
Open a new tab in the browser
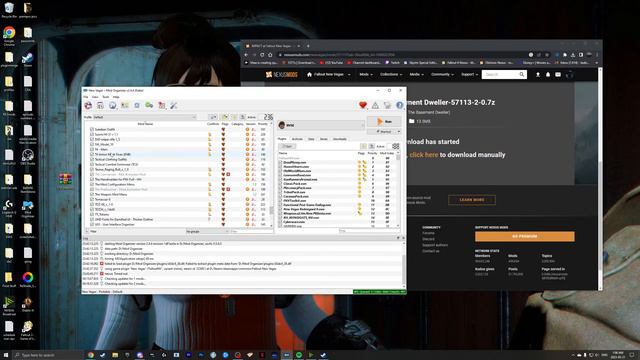tap(308, 46)
